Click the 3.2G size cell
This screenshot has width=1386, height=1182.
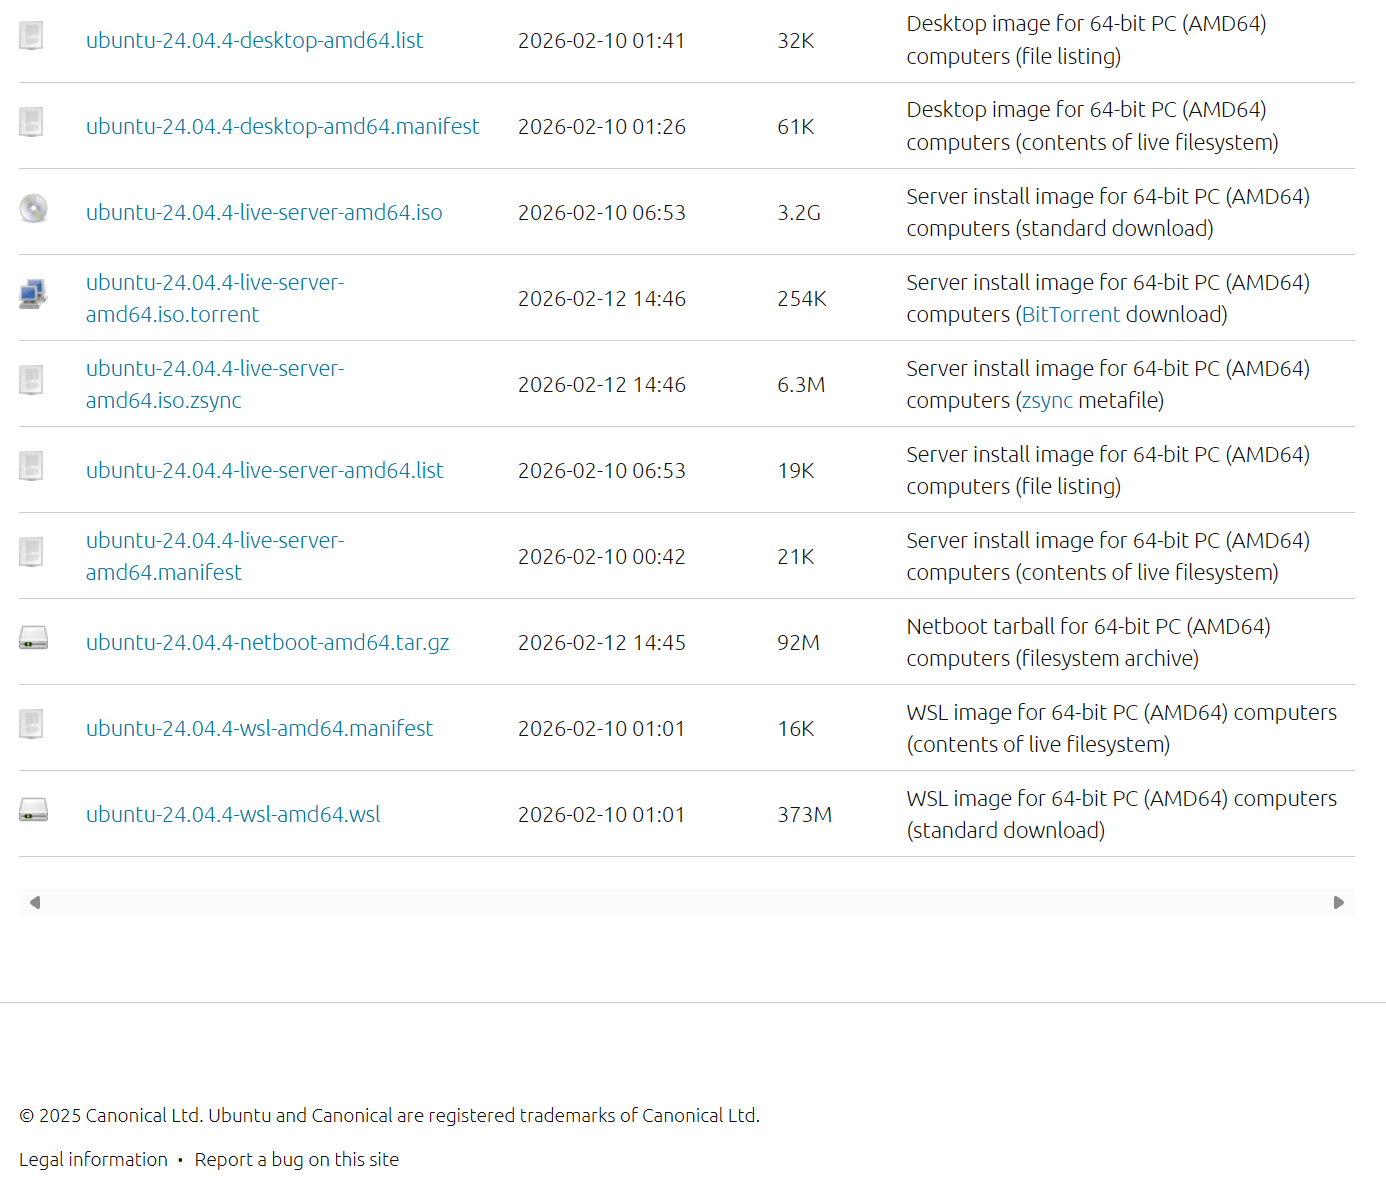[x=799, y=212]
